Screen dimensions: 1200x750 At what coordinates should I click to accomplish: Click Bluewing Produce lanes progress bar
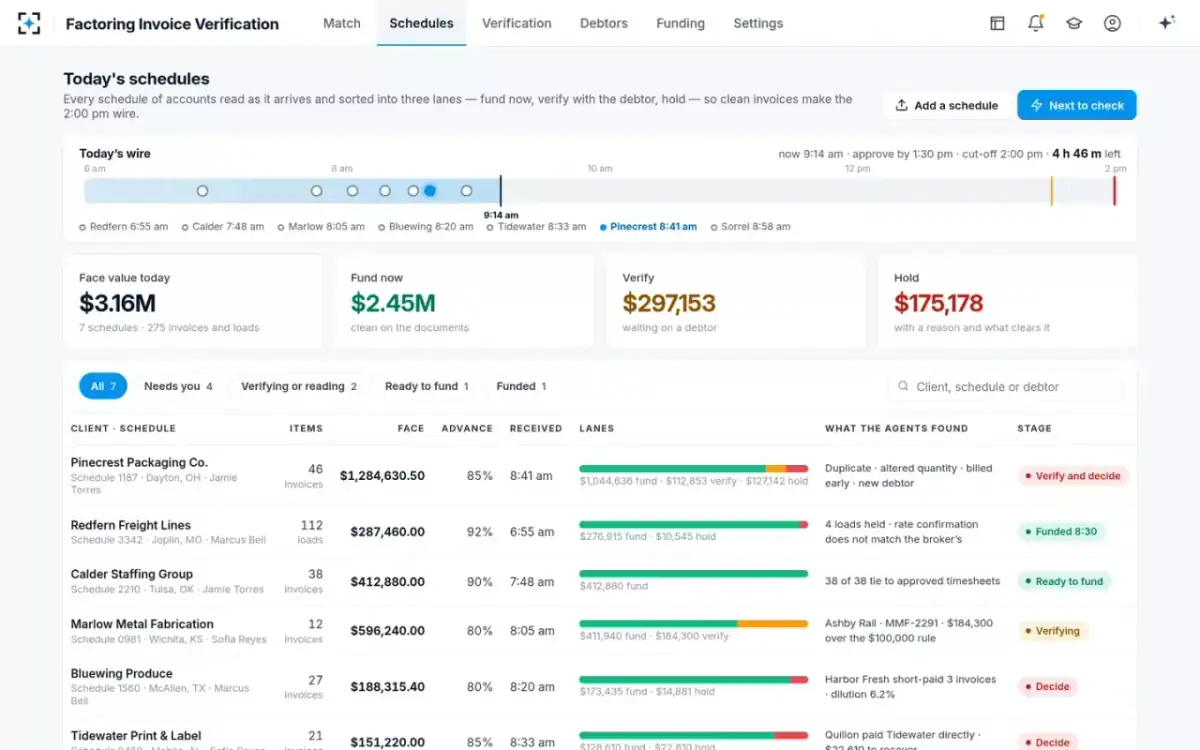pos(693,679)
